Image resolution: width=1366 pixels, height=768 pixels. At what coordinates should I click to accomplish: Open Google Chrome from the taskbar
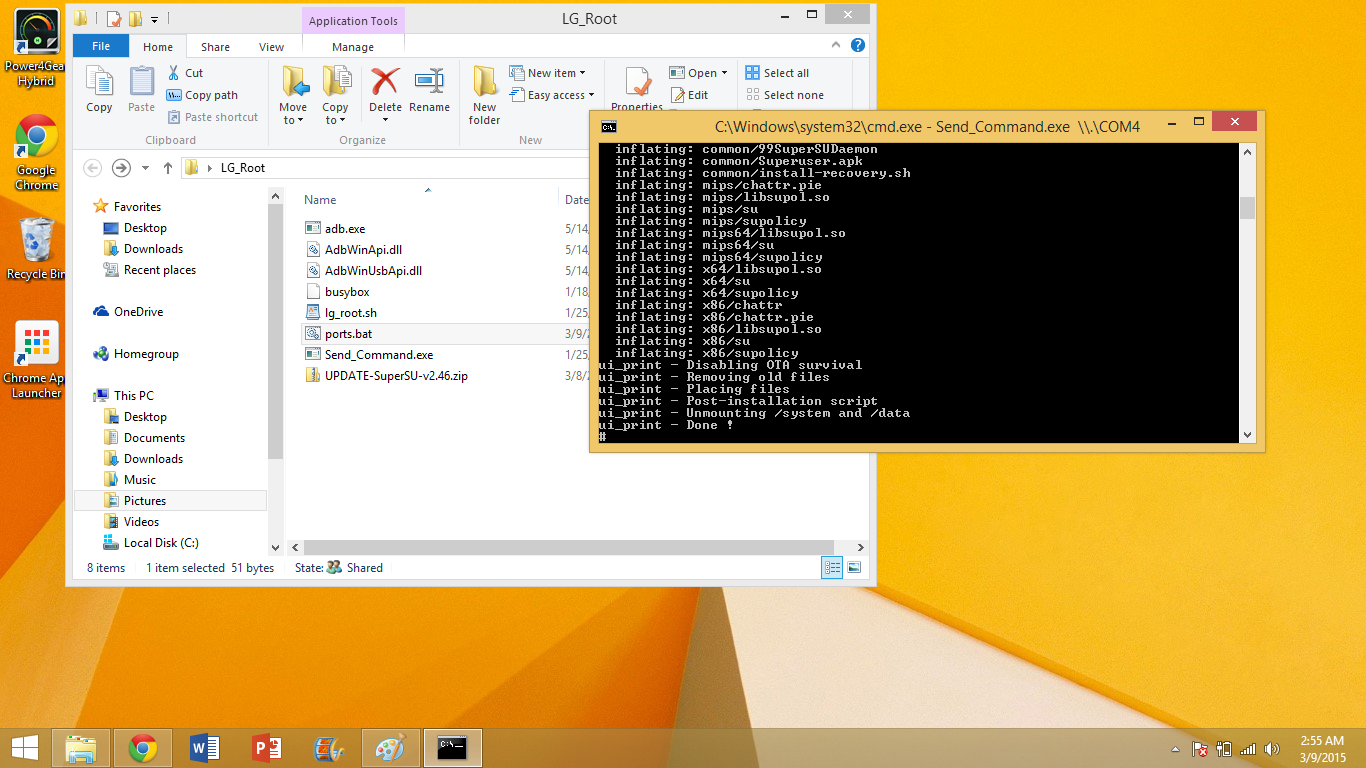(x=143, y=748)
